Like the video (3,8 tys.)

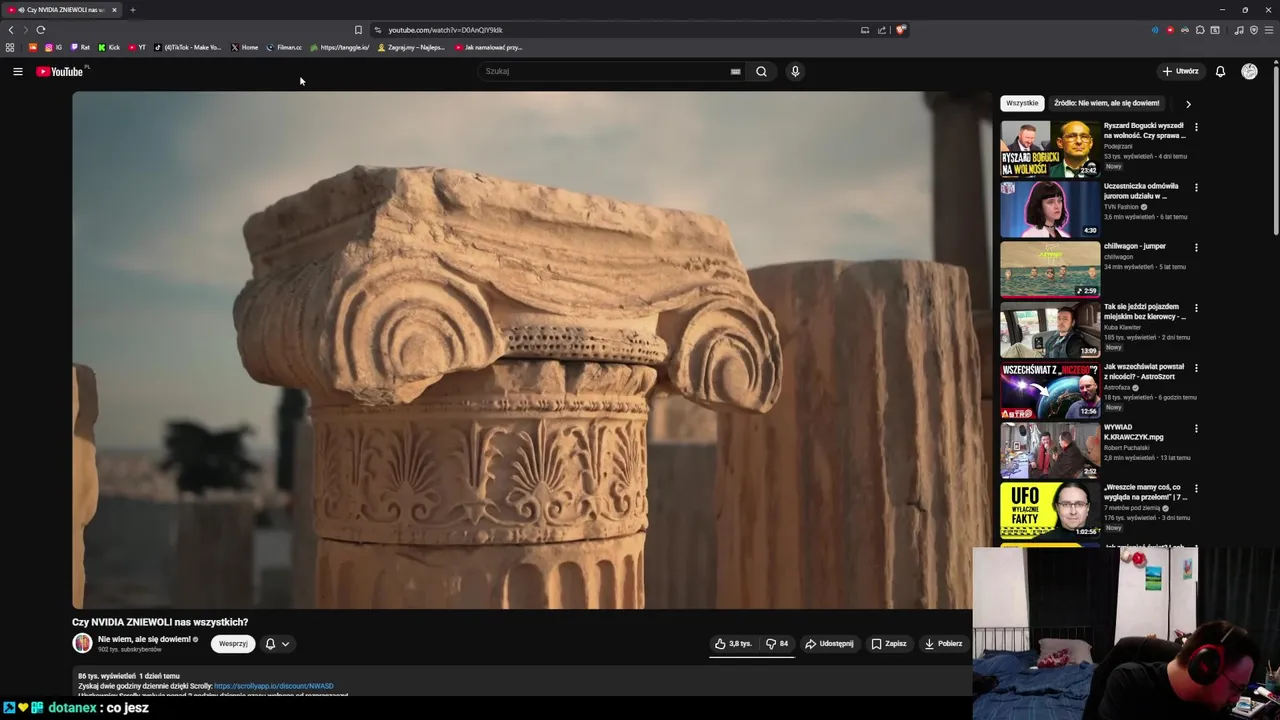click(733, 644)
